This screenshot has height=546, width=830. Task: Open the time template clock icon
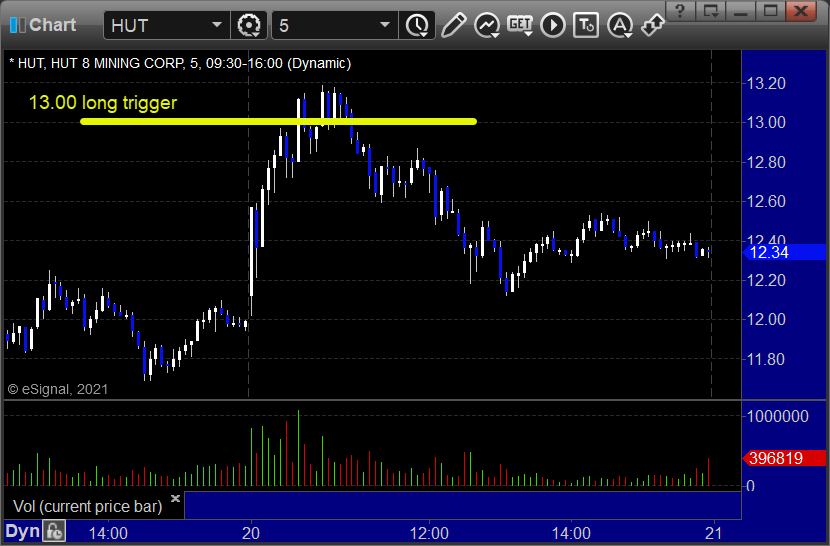tap(418, 25)
